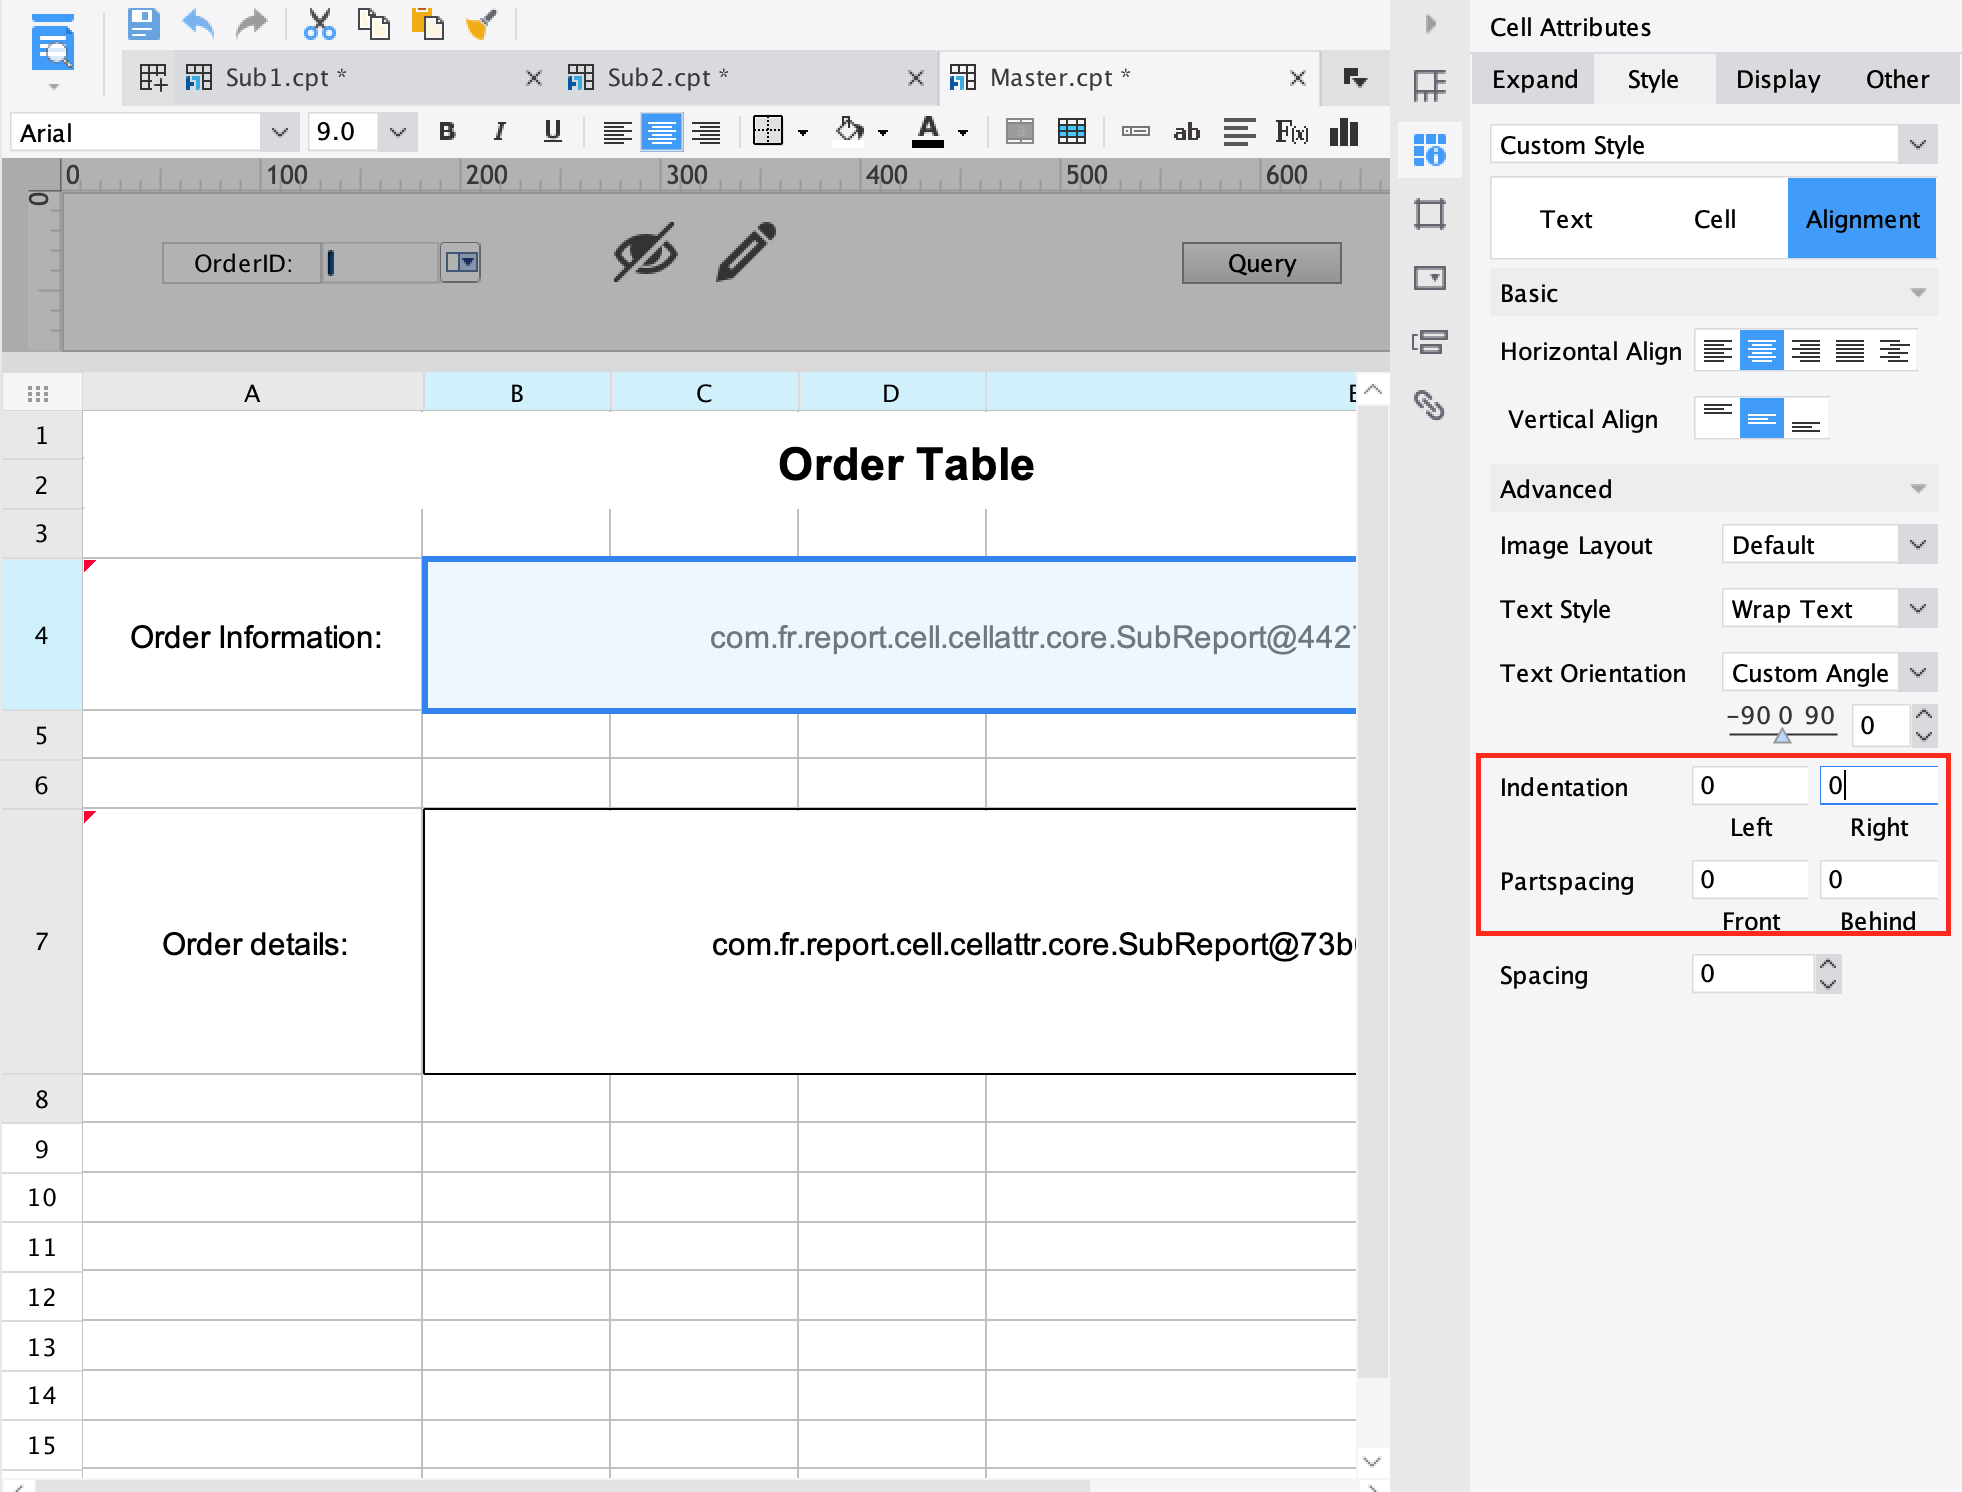The height and width of the screenshot is (1492, 1962).
Task: Expand the font size dropdown
Action: [x=397, y=132]
